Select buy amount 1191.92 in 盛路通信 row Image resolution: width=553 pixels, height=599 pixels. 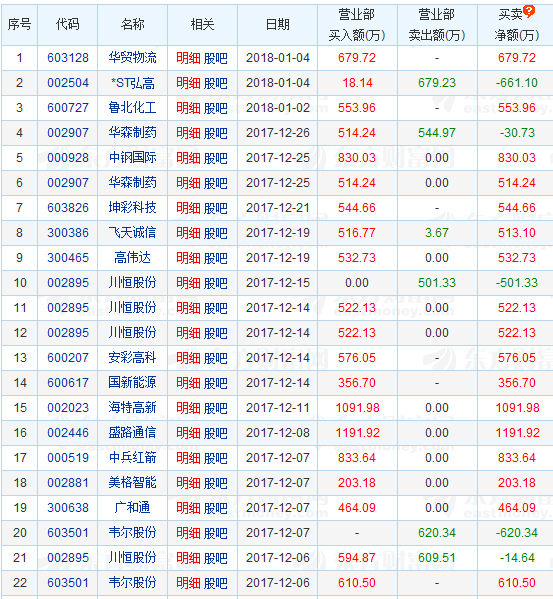[357, 433]
